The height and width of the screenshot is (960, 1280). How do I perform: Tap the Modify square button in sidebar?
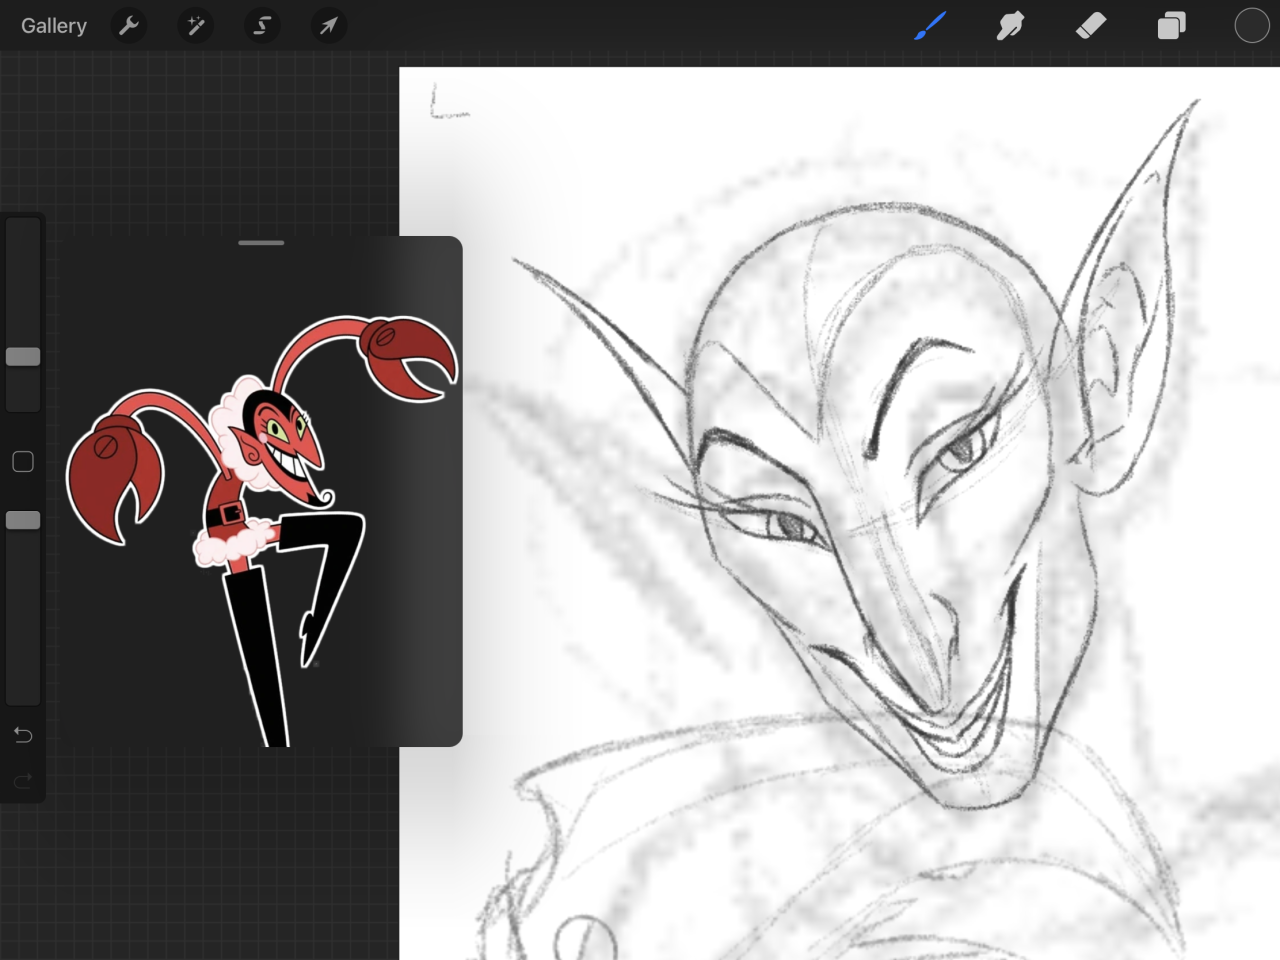pyautogui.click(x=23, y=461)
